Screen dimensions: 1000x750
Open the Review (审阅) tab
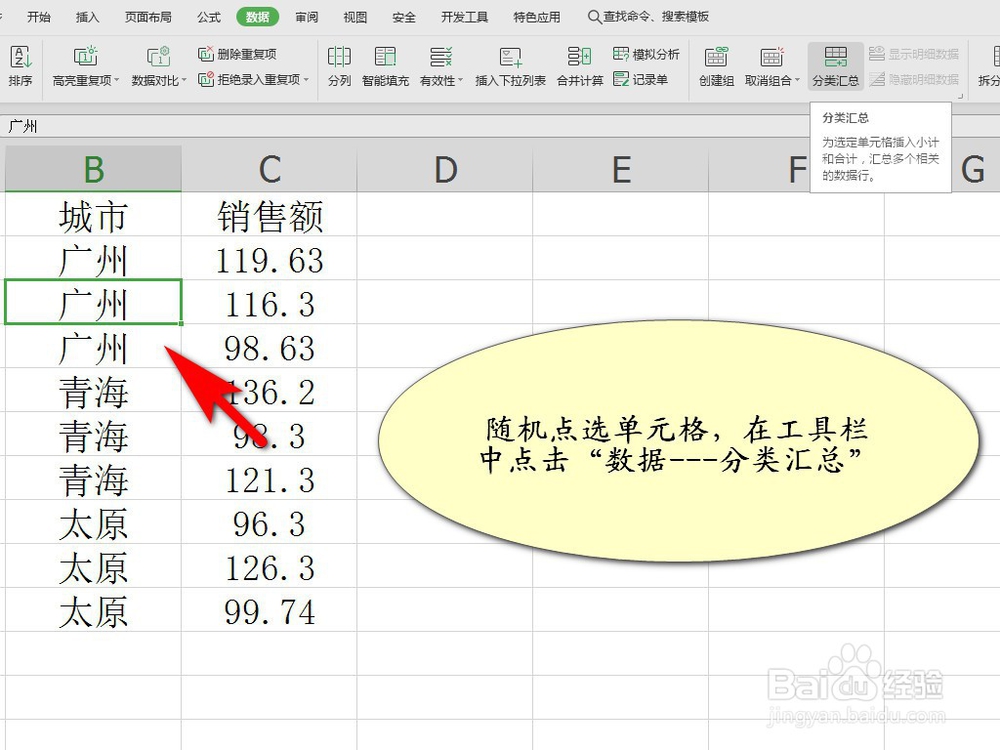click(307, 17)
